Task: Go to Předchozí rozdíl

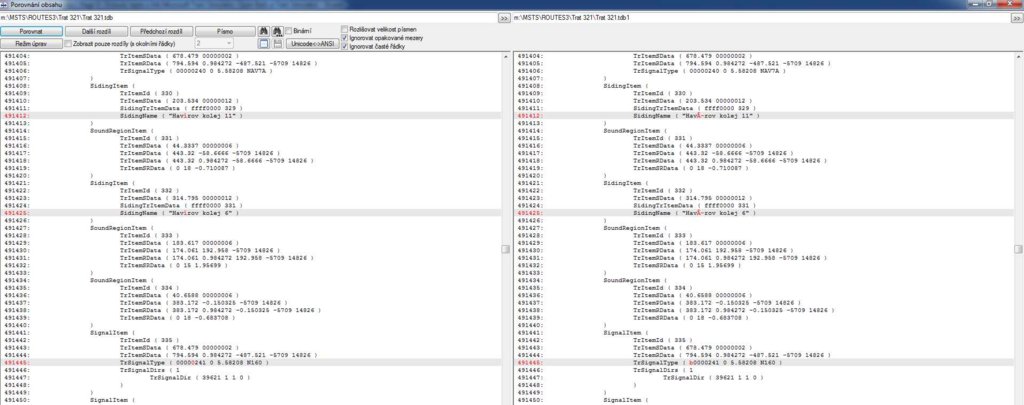Action: tap(160, 32)
